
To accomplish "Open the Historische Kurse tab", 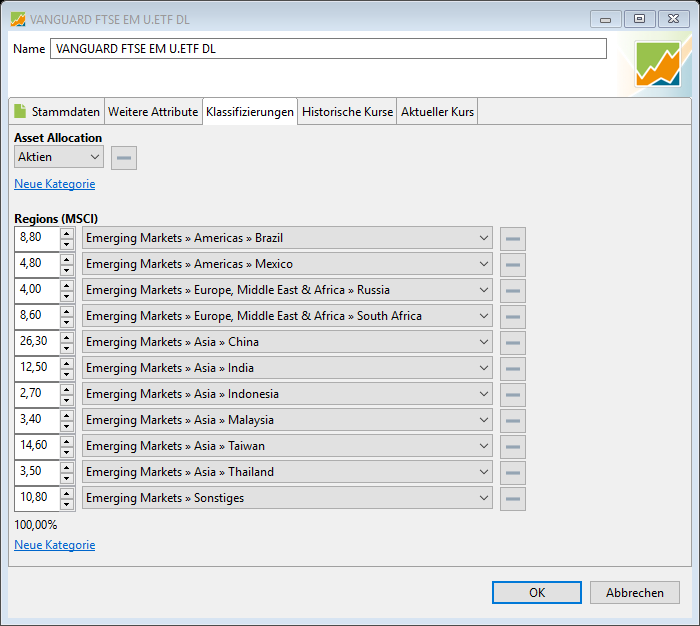I will [347, 112].
